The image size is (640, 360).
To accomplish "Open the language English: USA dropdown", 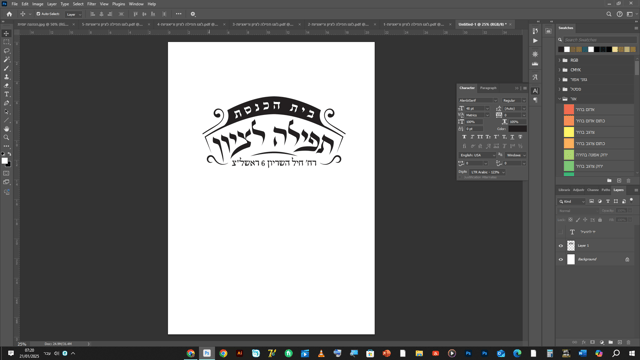I will pos(477,155).
